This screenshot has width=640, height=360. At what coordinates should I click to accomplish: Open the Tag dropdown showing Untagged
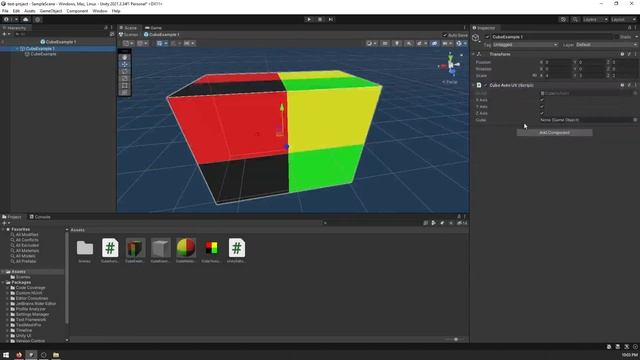click(525, 44)
